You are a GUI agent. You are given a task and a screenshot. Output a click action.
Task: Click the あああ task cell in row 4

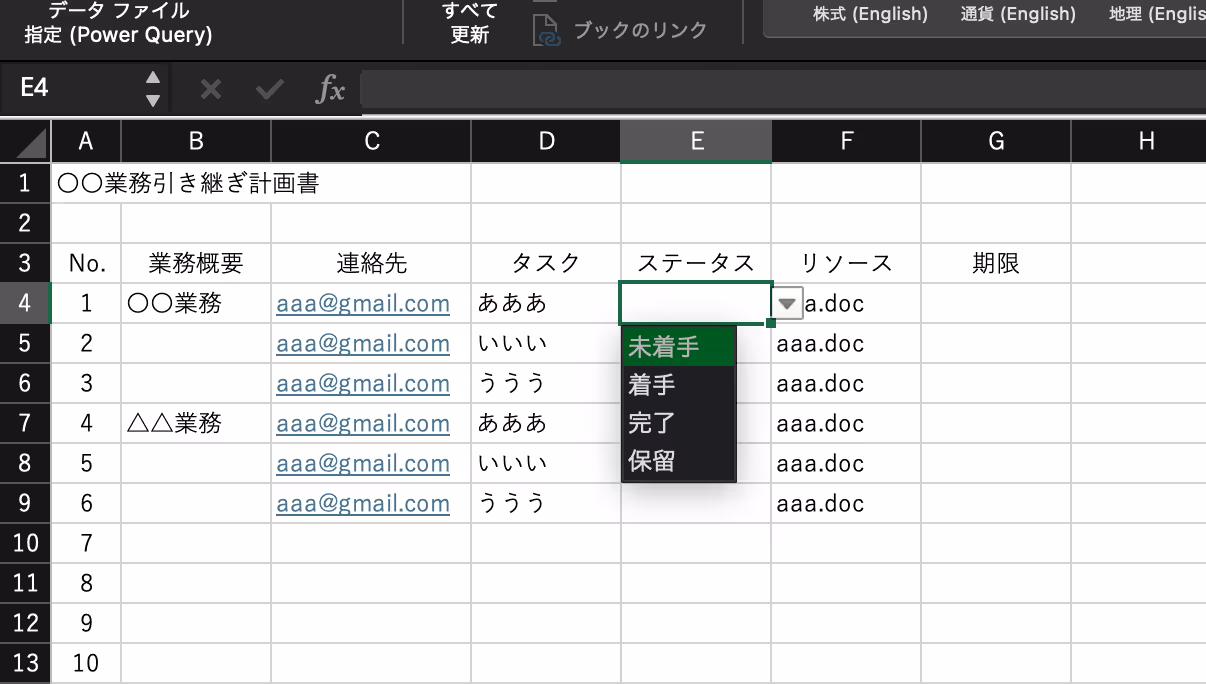pos(546,303)
